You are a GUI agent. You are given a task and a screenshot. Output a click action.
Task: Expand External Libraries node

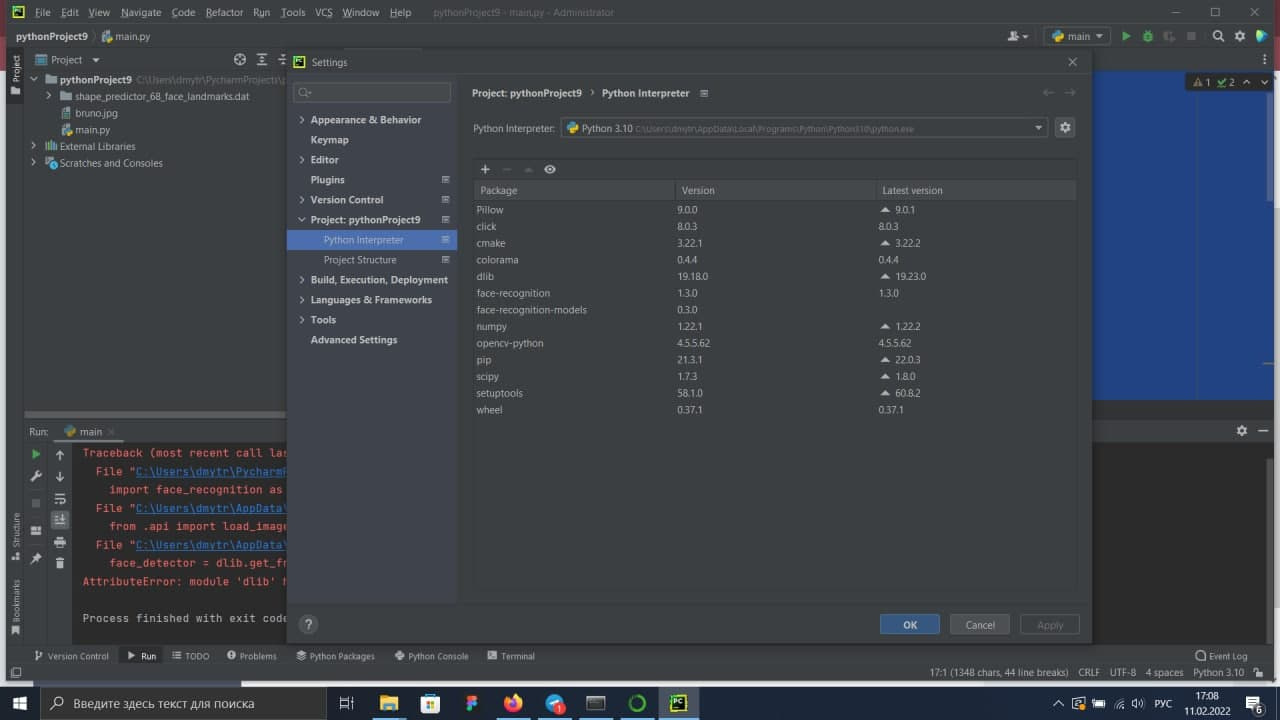[33, 146]
